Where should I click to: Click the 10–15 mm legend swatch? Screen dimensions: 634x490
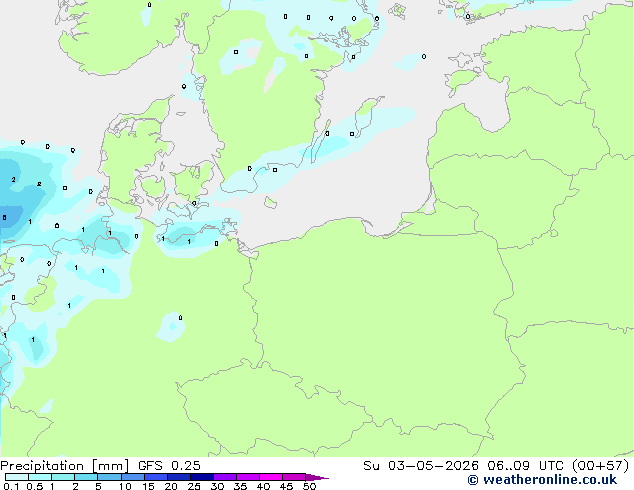coord(132,477)
